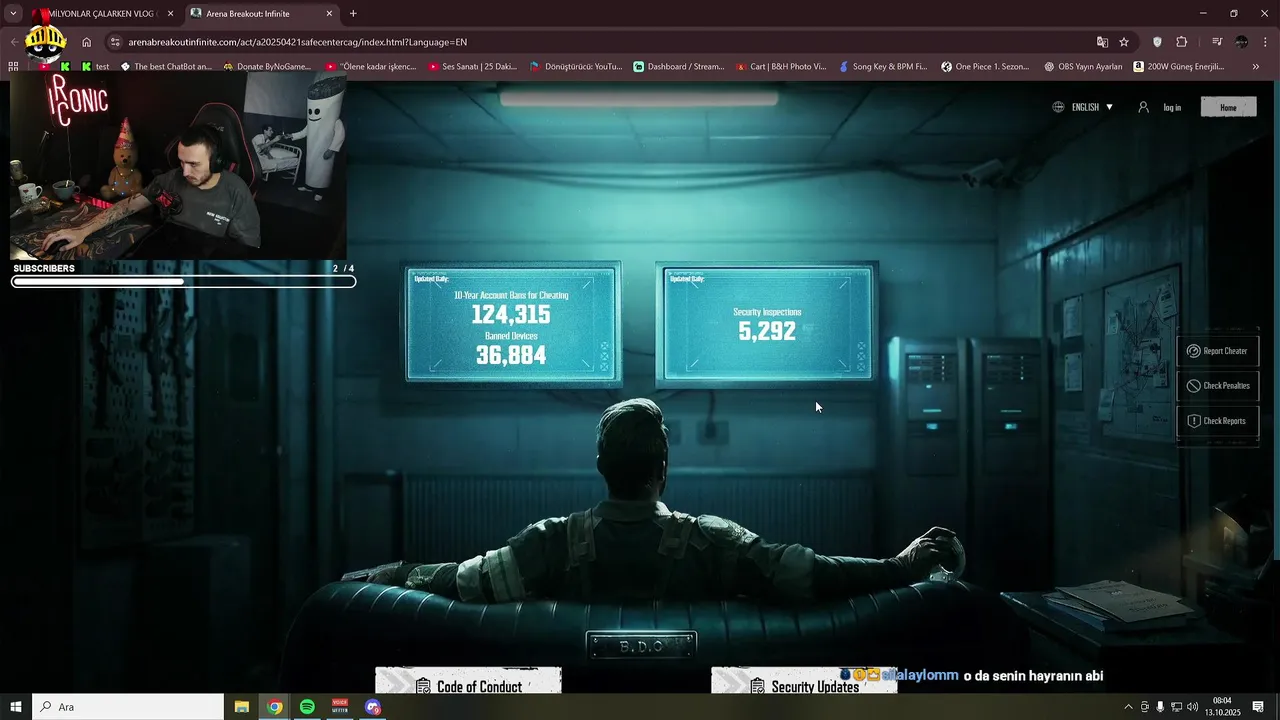This screenshot has height=720, width=1280.
Task: Open the media control icon in toolbar
Action: pyautogui.click(x=1217, y=42)
